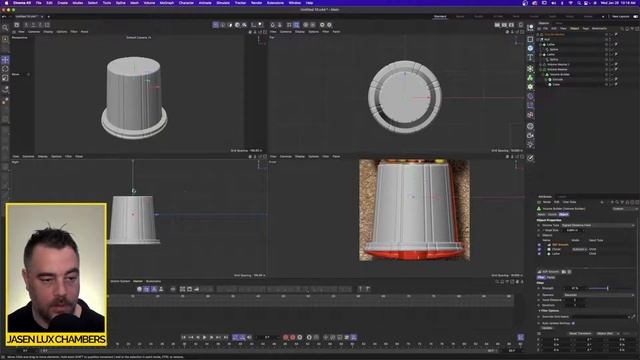Toggle SDF Smooth checkbox in Objects list
This screenshot has width=640, height=360.
[539, 244]
